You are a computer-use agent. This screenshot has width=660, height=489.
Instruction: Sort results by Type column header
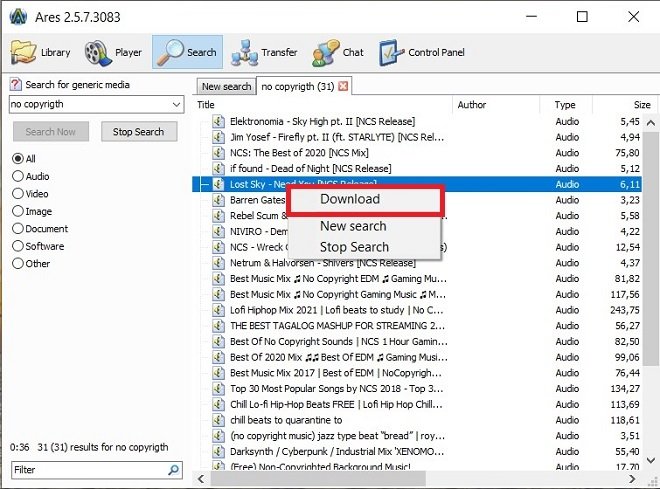(x=566, y=105)
